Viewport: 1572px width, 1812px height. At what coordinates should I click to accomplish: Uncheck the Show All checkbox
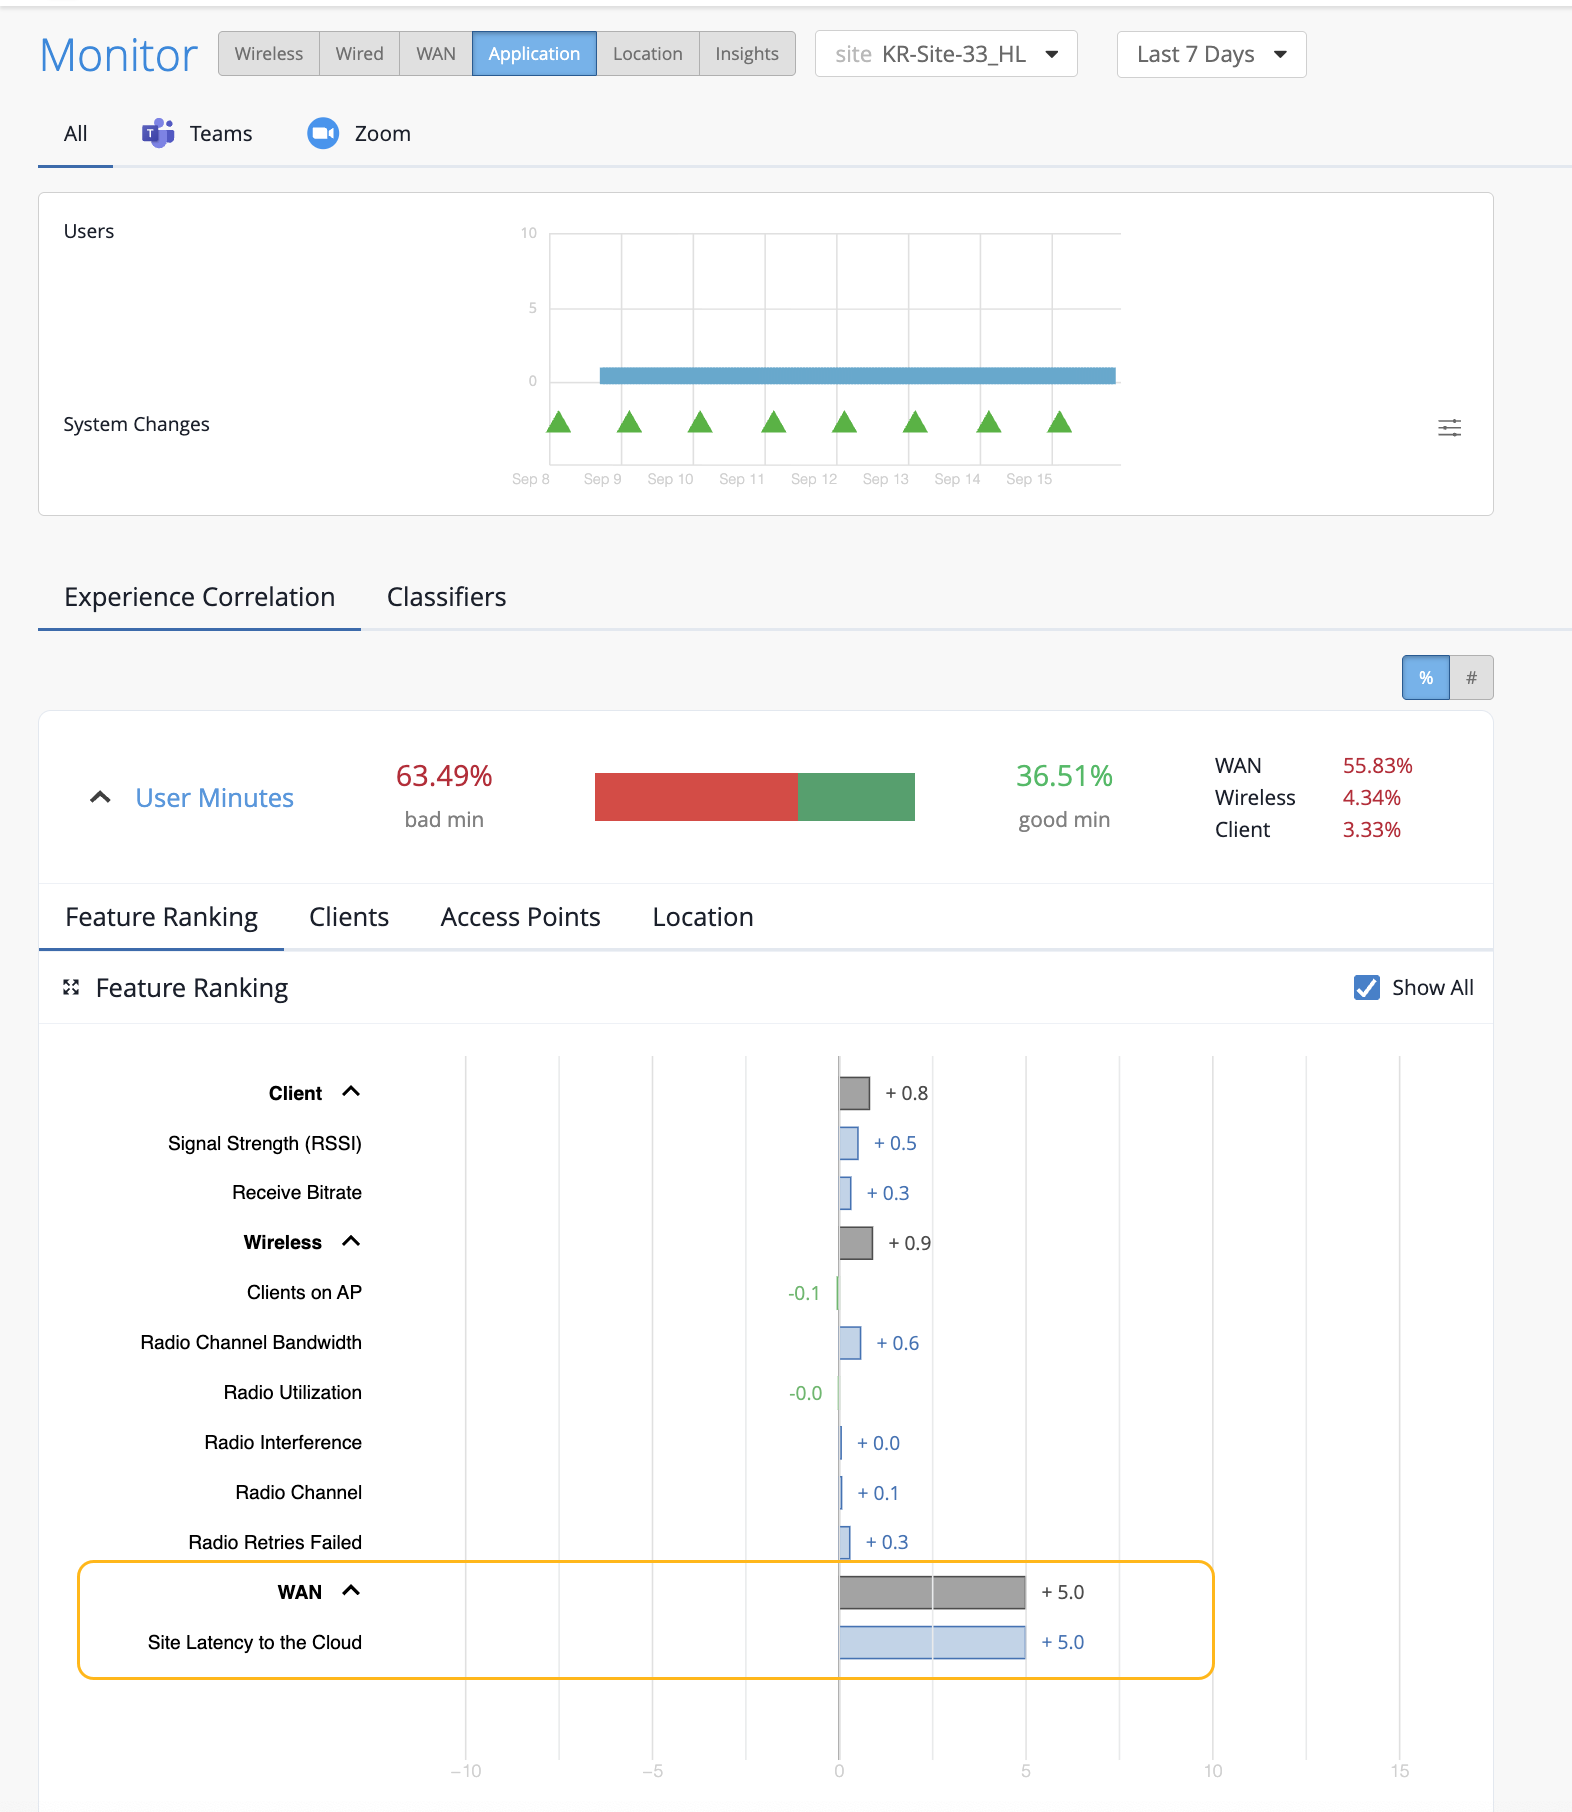pyautogui.click(x=1366, y=988)
